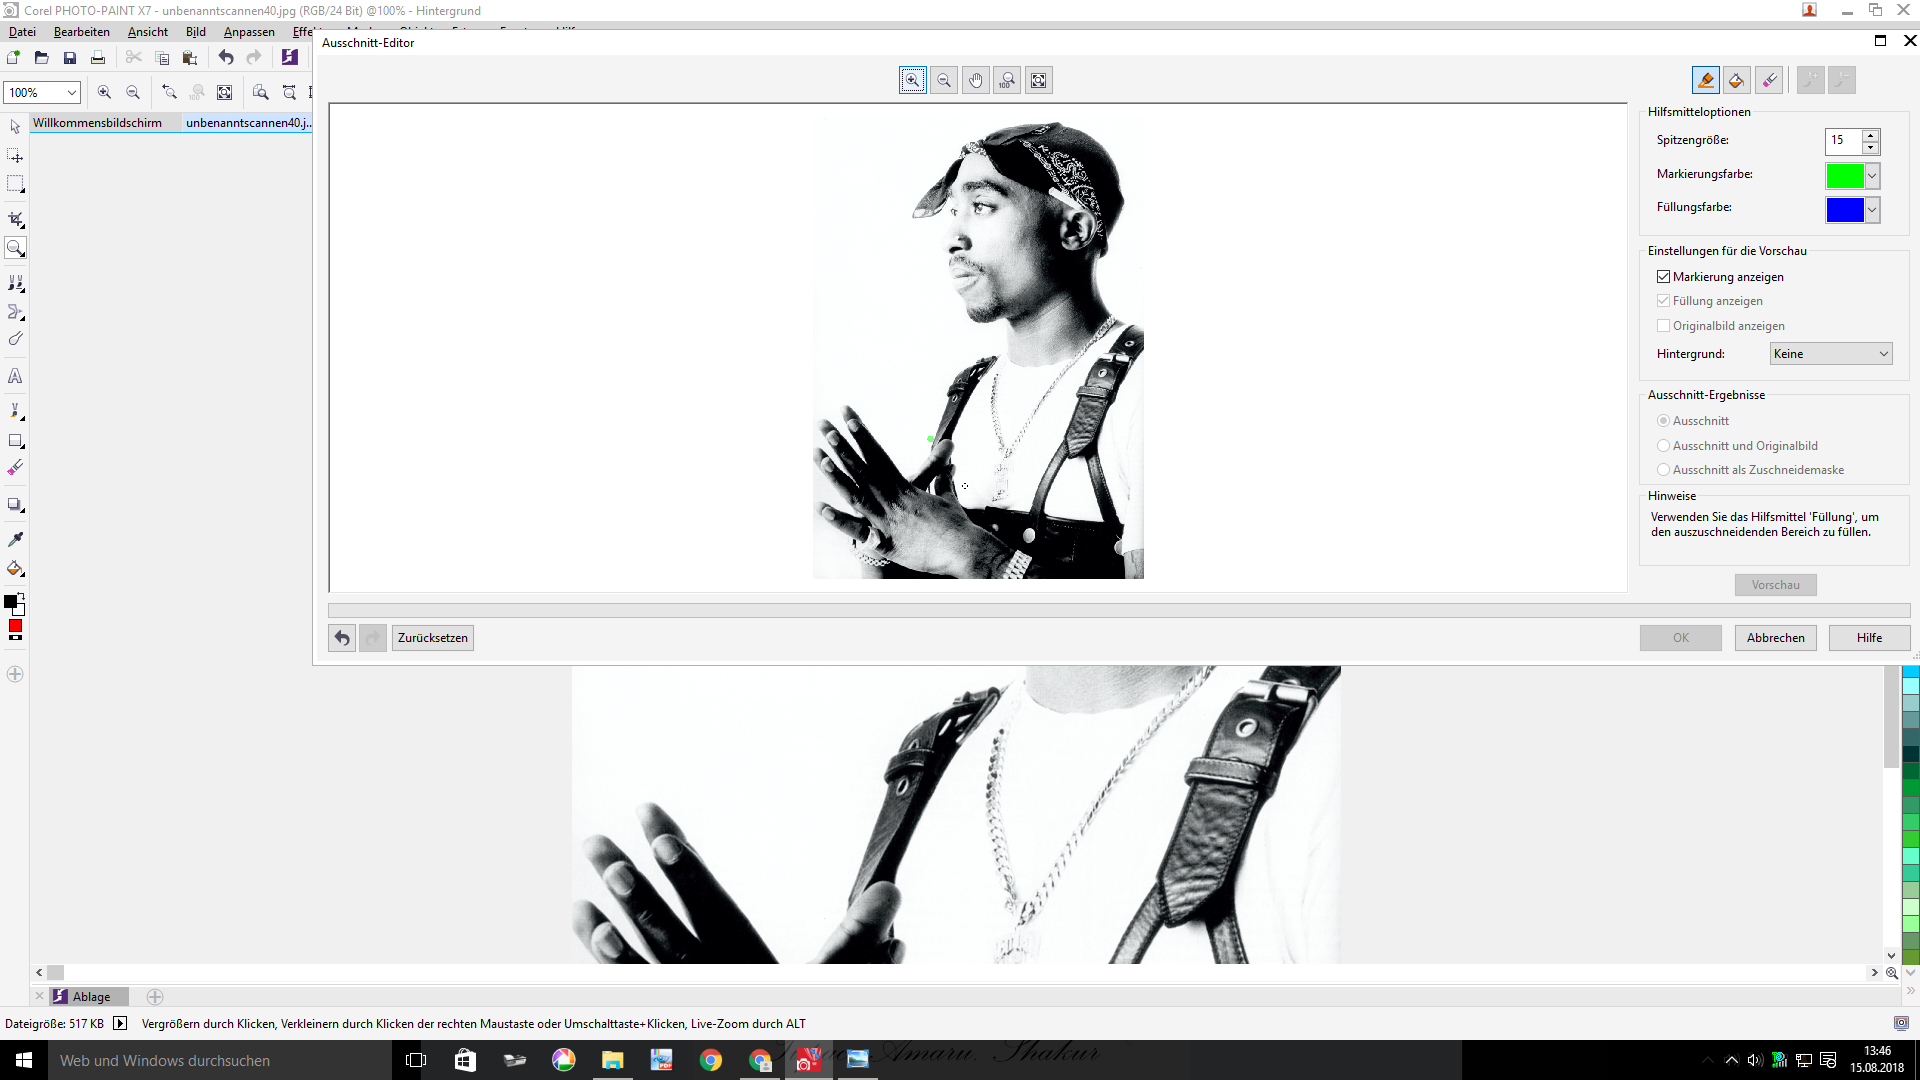Click the undo arrow in Ausschnitt-Editor
Screen dimensions: 1920x1080
(x=342, y=638)
